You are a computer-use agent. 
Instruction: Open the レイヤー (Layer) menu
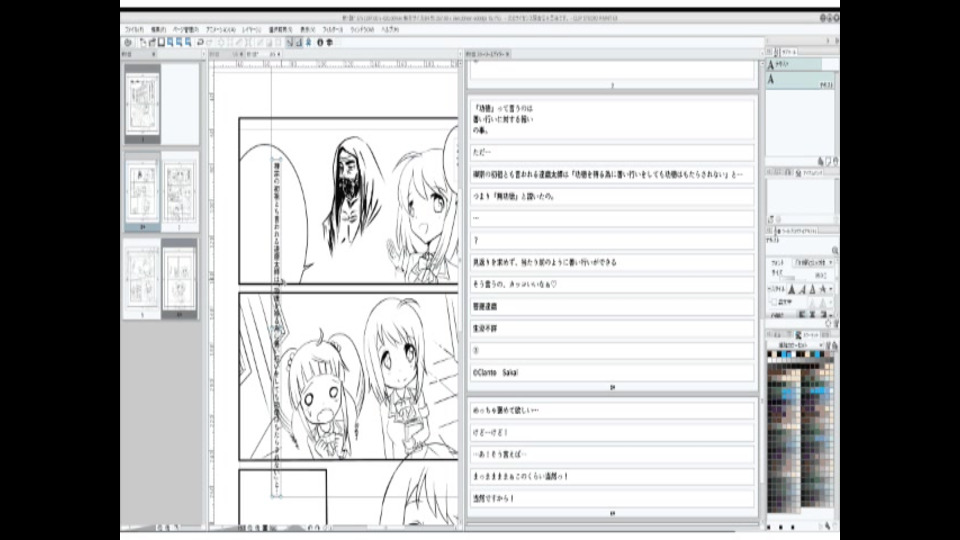(x=251, y=29)
